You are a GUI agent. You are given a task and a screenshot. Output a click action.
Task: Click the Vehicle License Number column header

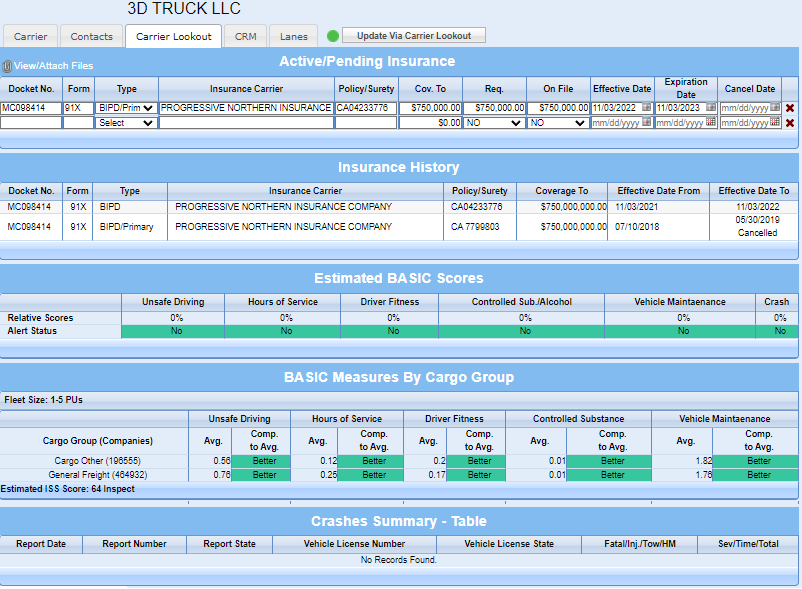pos(354,544)
